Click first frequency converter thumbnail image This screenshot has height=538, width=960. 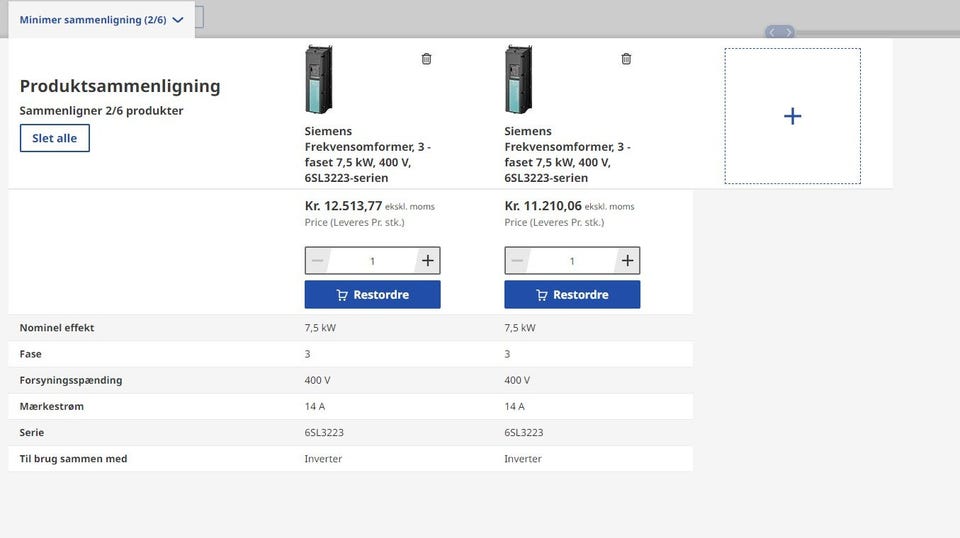click(319, 79)
